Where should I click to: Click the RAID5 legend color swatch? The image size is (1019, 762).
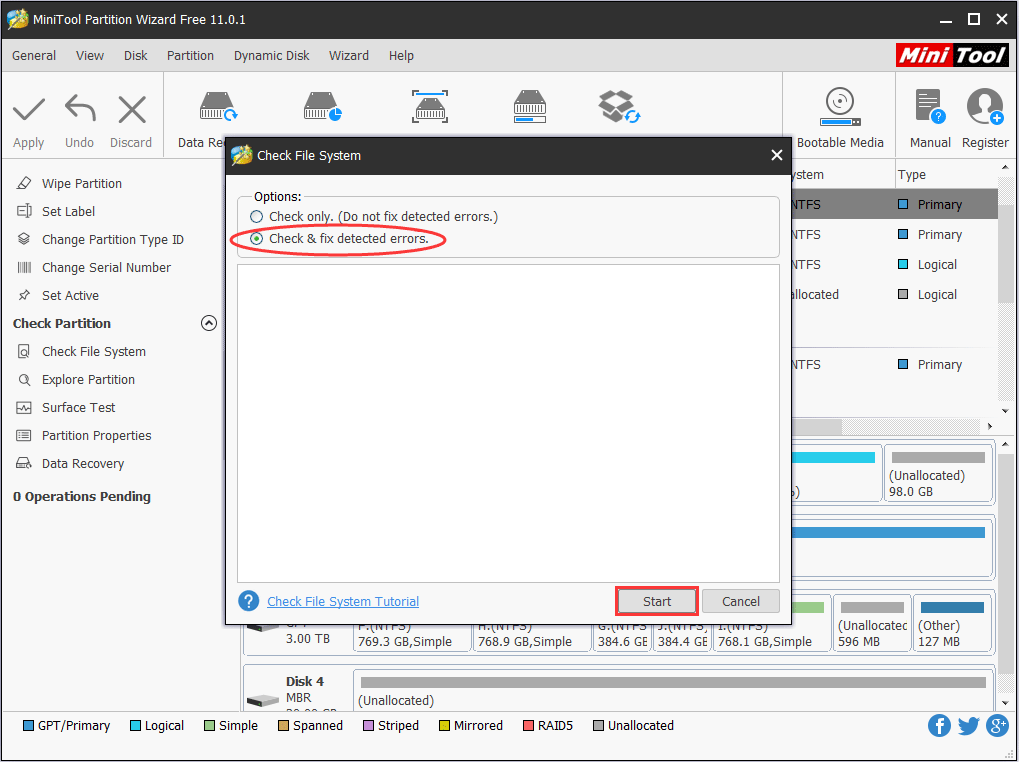click(x=528, y=726)
